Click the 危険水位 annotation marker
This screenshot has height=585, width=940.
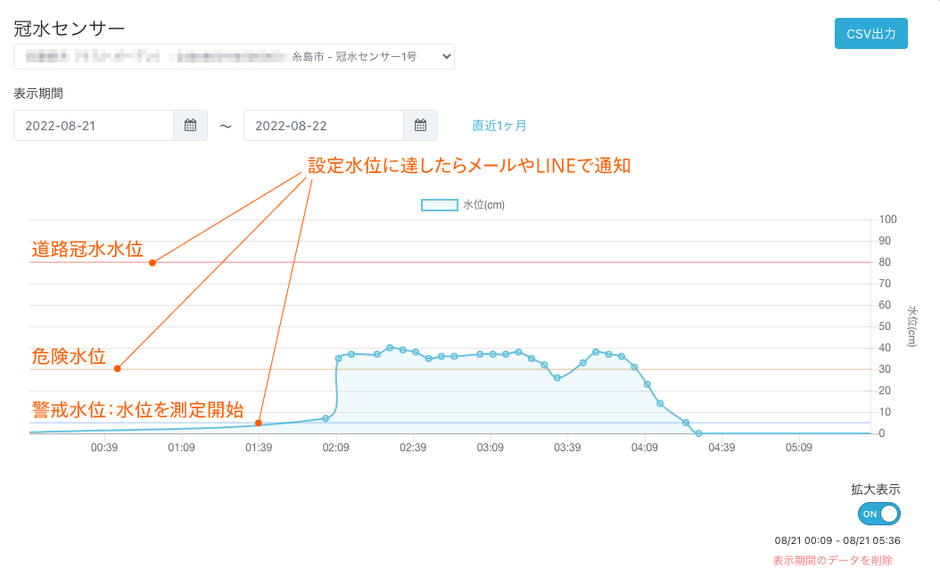(118, 368)
